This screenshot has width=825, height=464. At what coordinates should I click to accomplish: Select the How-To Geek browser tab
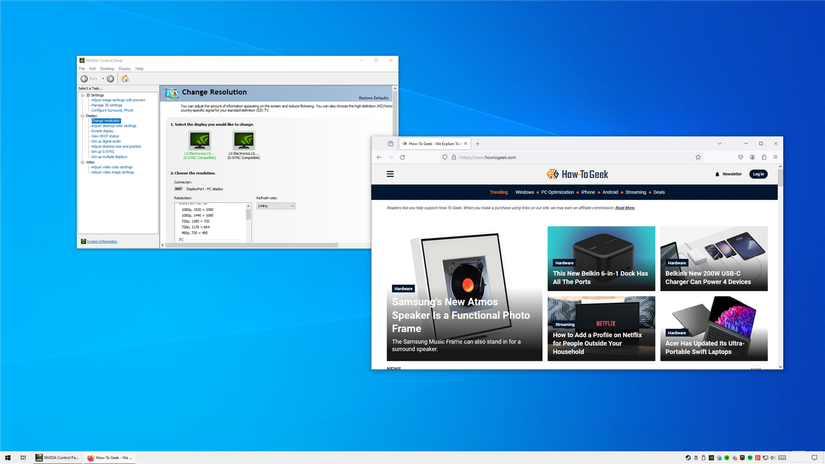point(435,144)
